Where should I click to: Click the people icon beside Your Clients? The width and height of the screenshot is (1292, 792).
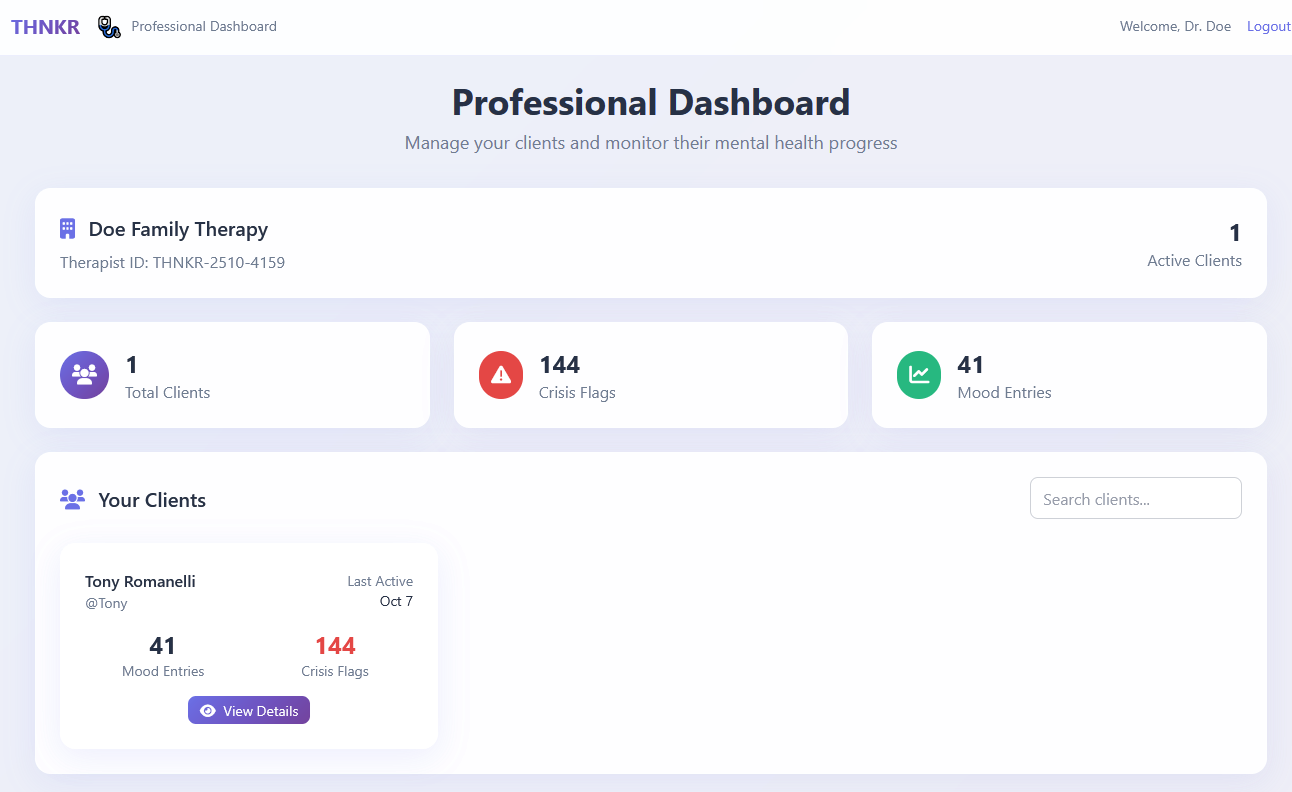pos(72,499)
